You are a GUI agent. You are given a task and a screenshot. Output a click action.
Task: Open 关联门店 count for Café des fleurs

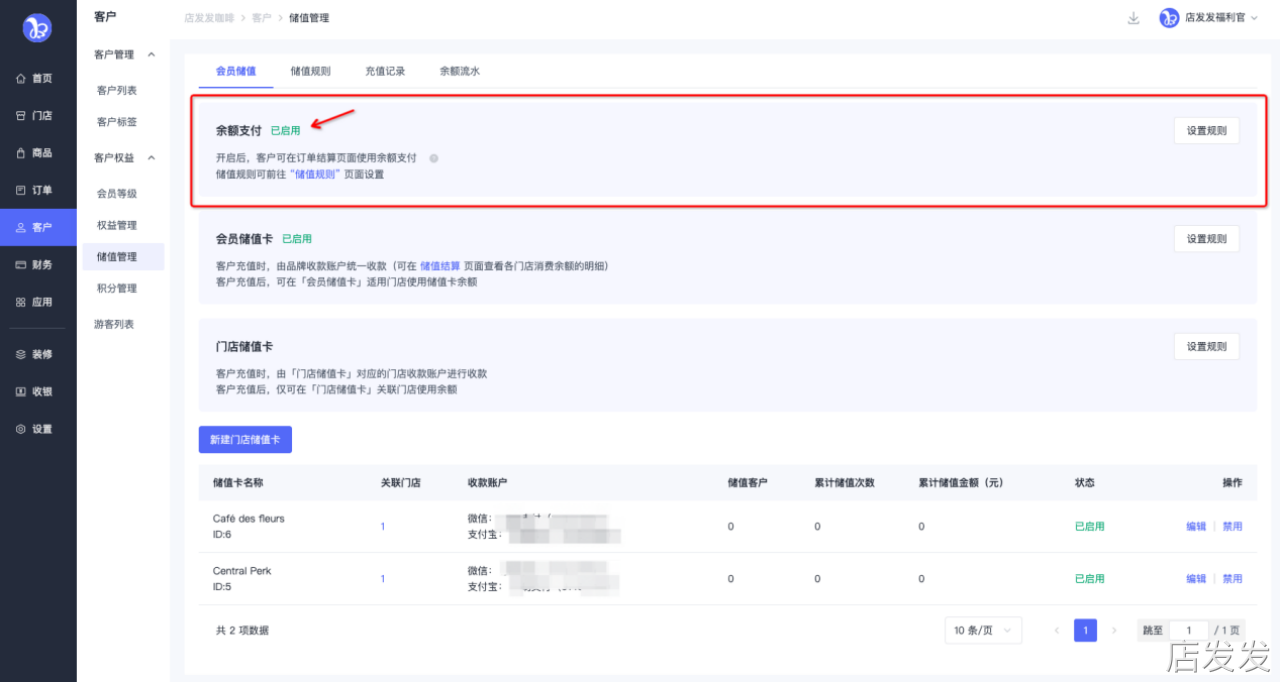click(383, 526)
